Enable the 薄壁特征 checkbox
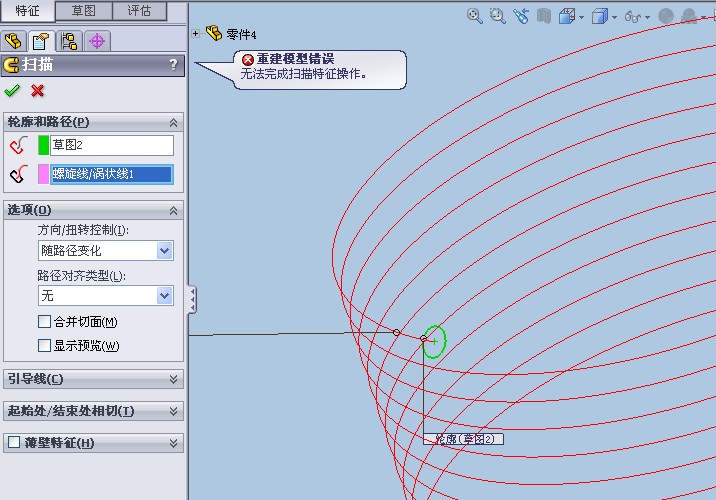The image size is (716, 500). click(x=14, y=442)
